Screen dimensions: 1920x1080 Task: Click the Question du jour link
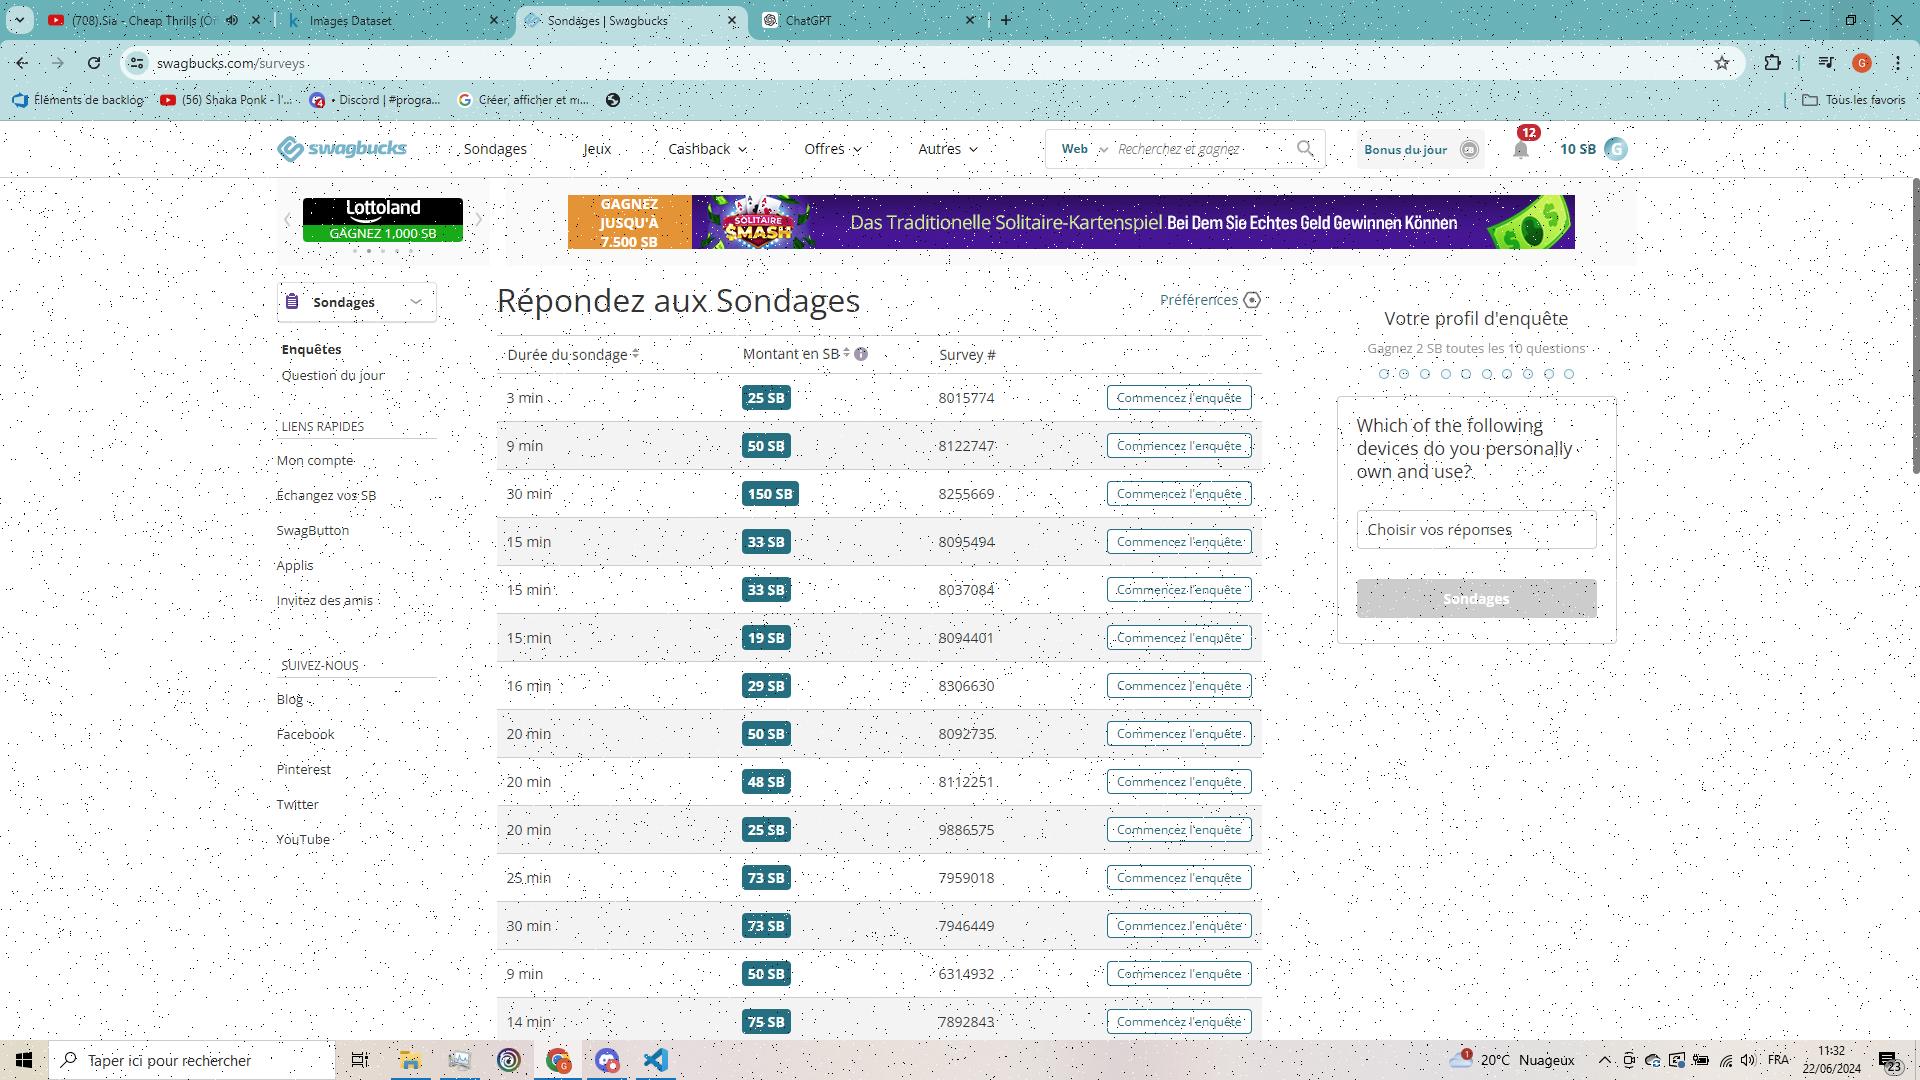click(x=332, y=375)
